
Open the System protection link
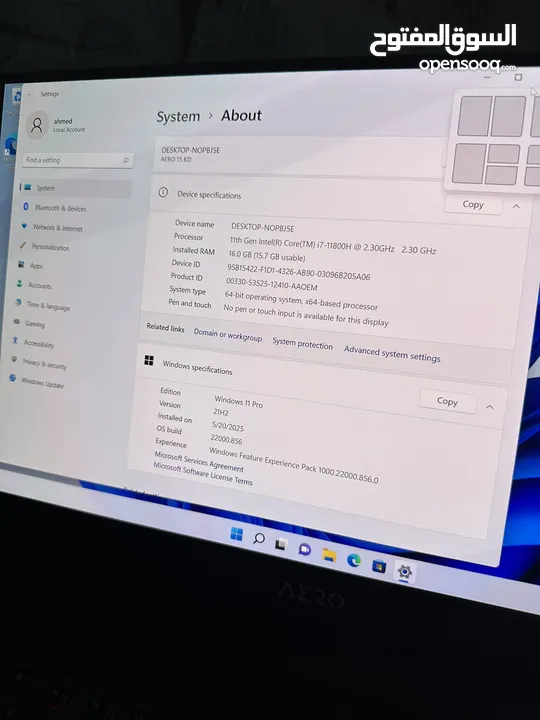pyautogui.click(x=303, y=343)
